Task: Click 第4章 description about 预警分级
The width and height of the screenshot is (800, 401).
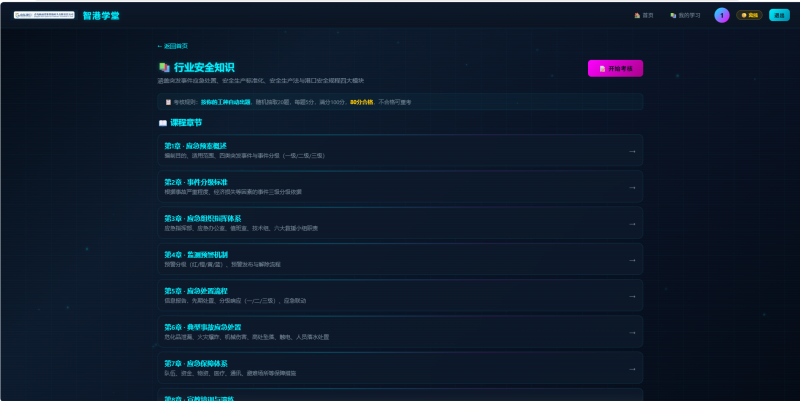Action: click(222, 264)
